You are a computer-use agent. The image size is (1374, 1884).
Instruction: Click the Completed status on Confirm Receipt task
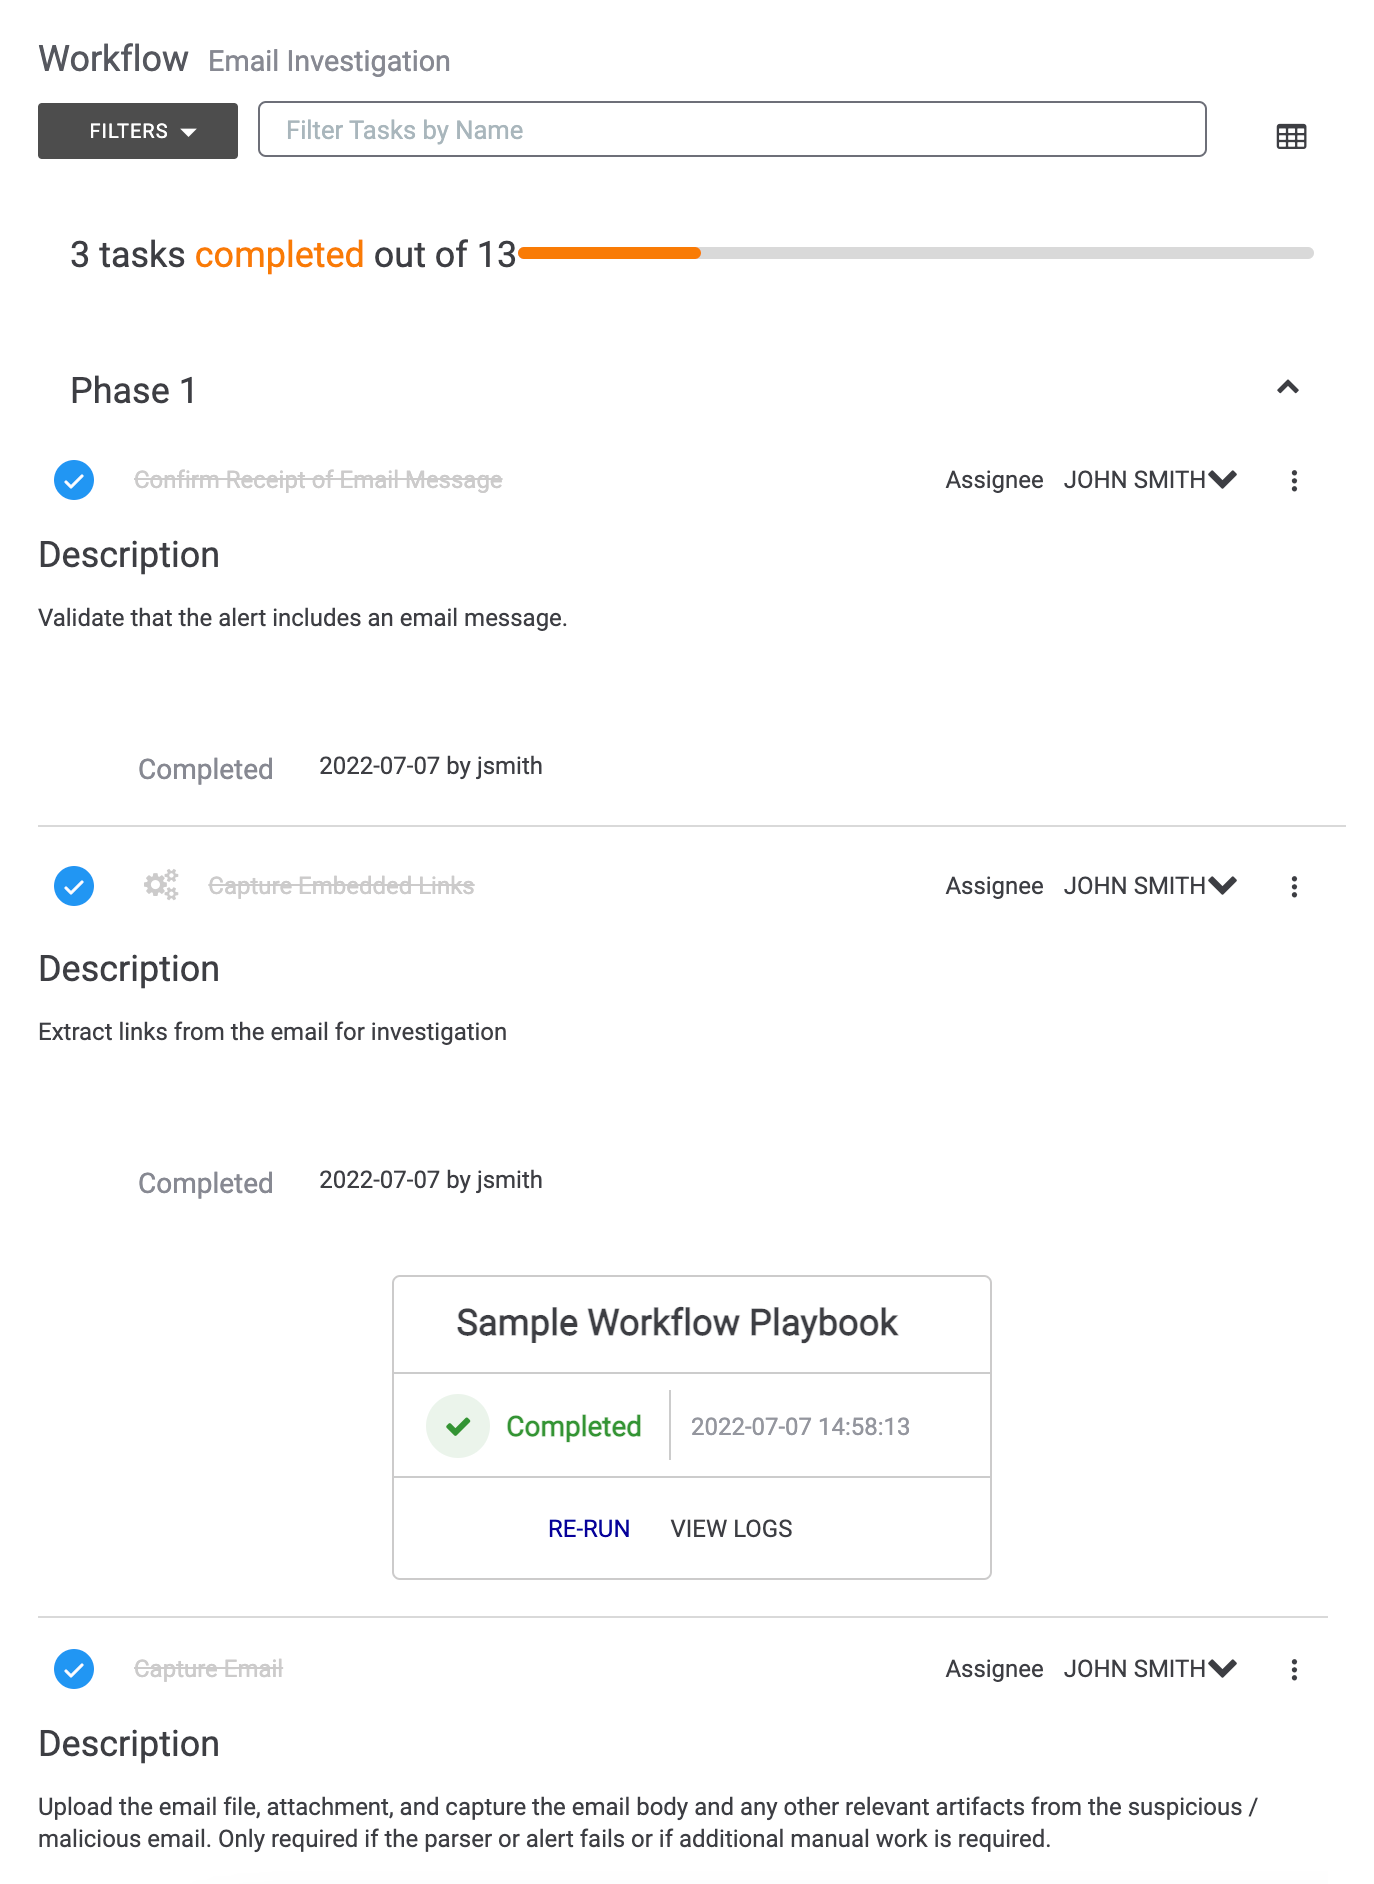pyautogui.click(x=205, y=768)
